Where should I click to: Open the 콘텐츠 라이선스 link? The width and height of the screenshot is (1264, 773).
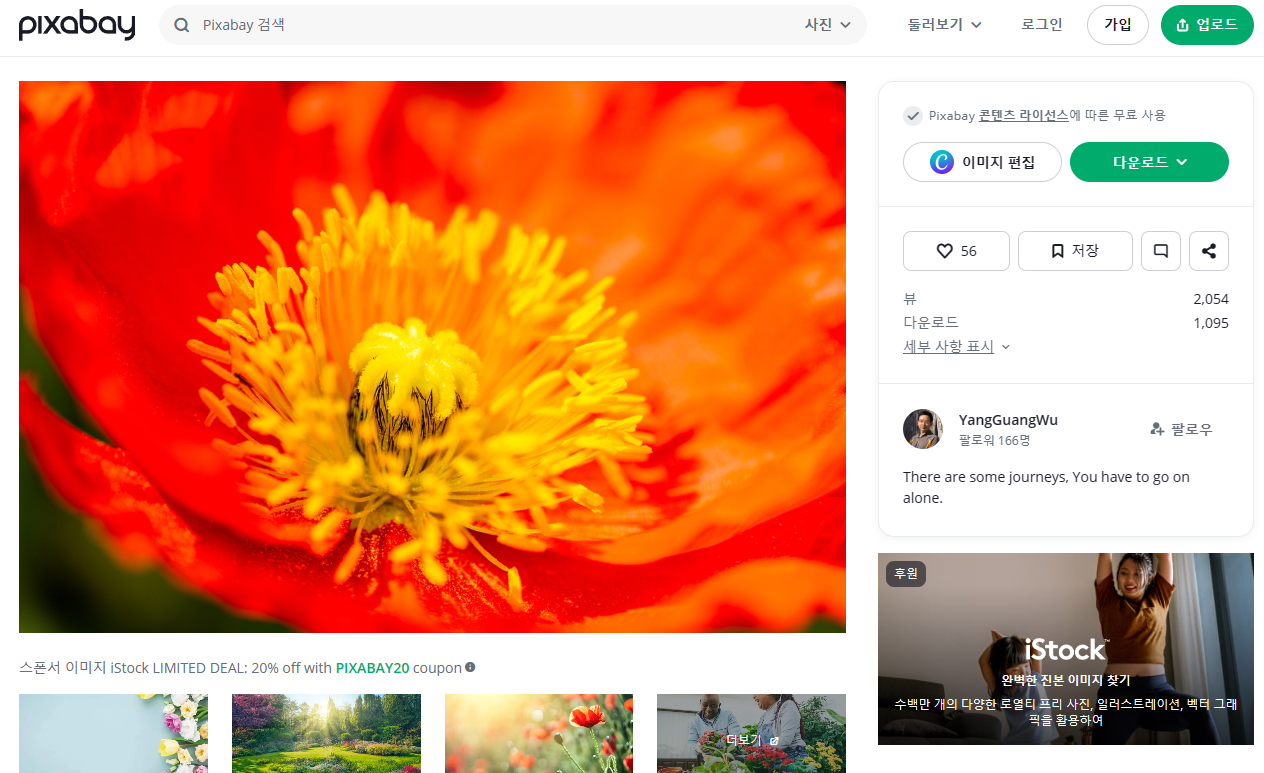(1023, 116)
